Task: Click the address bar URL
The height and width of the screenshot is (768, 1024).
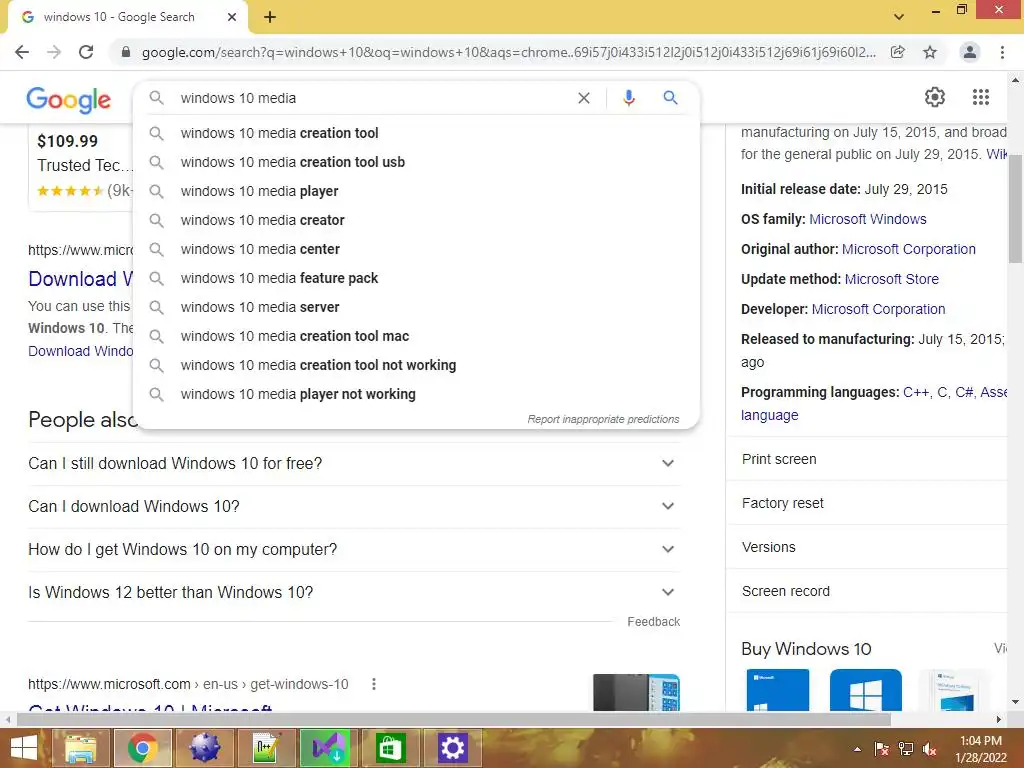Action: click(x=508, y=52)
